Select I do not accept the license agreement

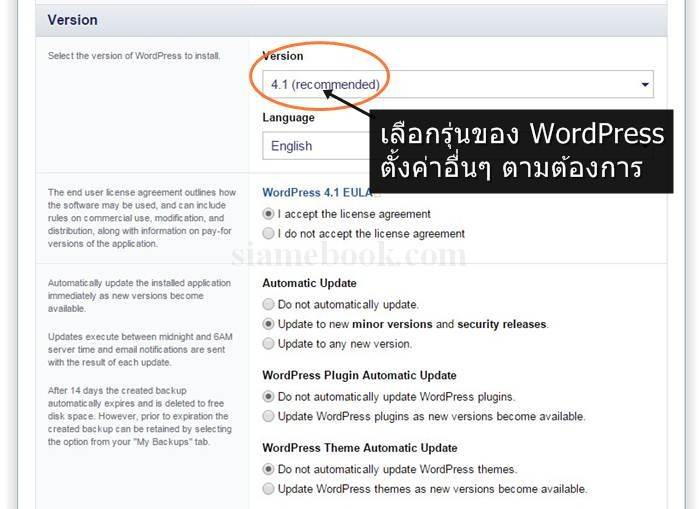coord(268,234)
